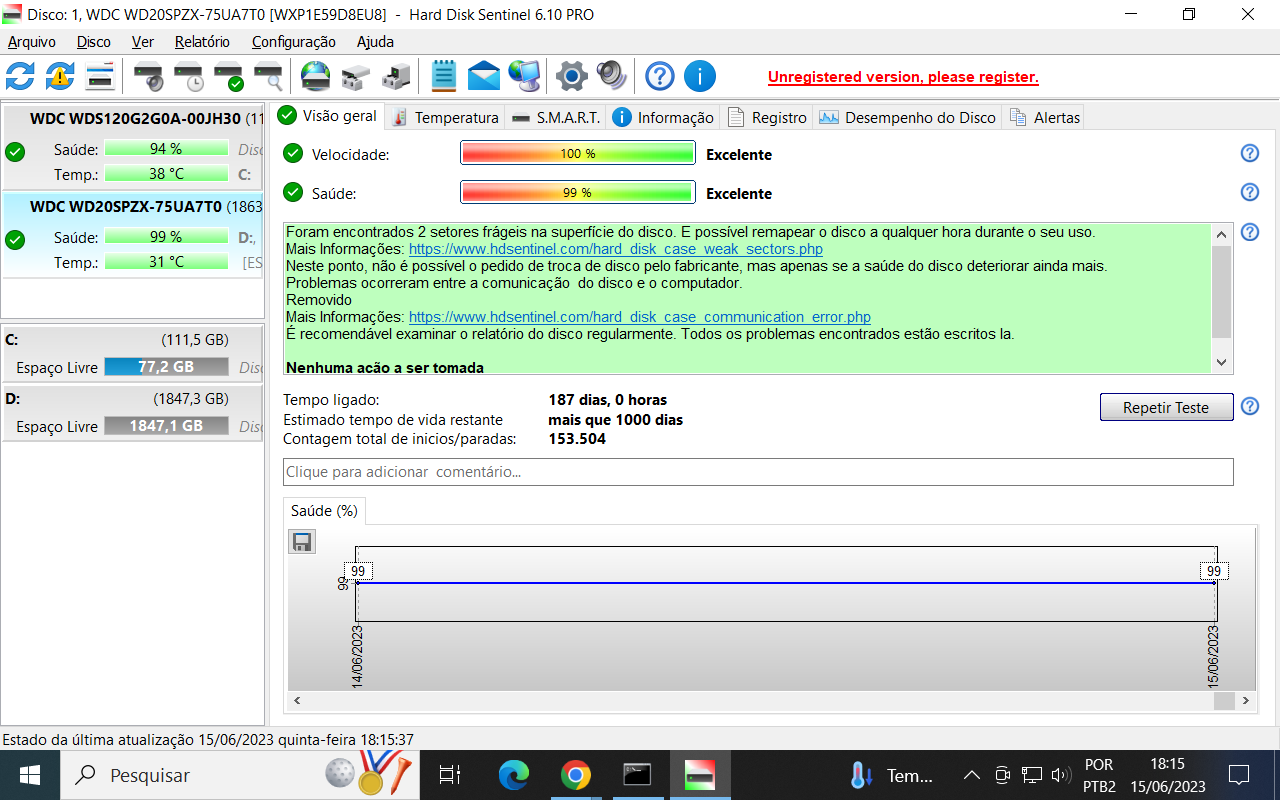This screenshot has height=800, width=1280.
Task: Open the Ajuda menu
Action: (375, 42)
